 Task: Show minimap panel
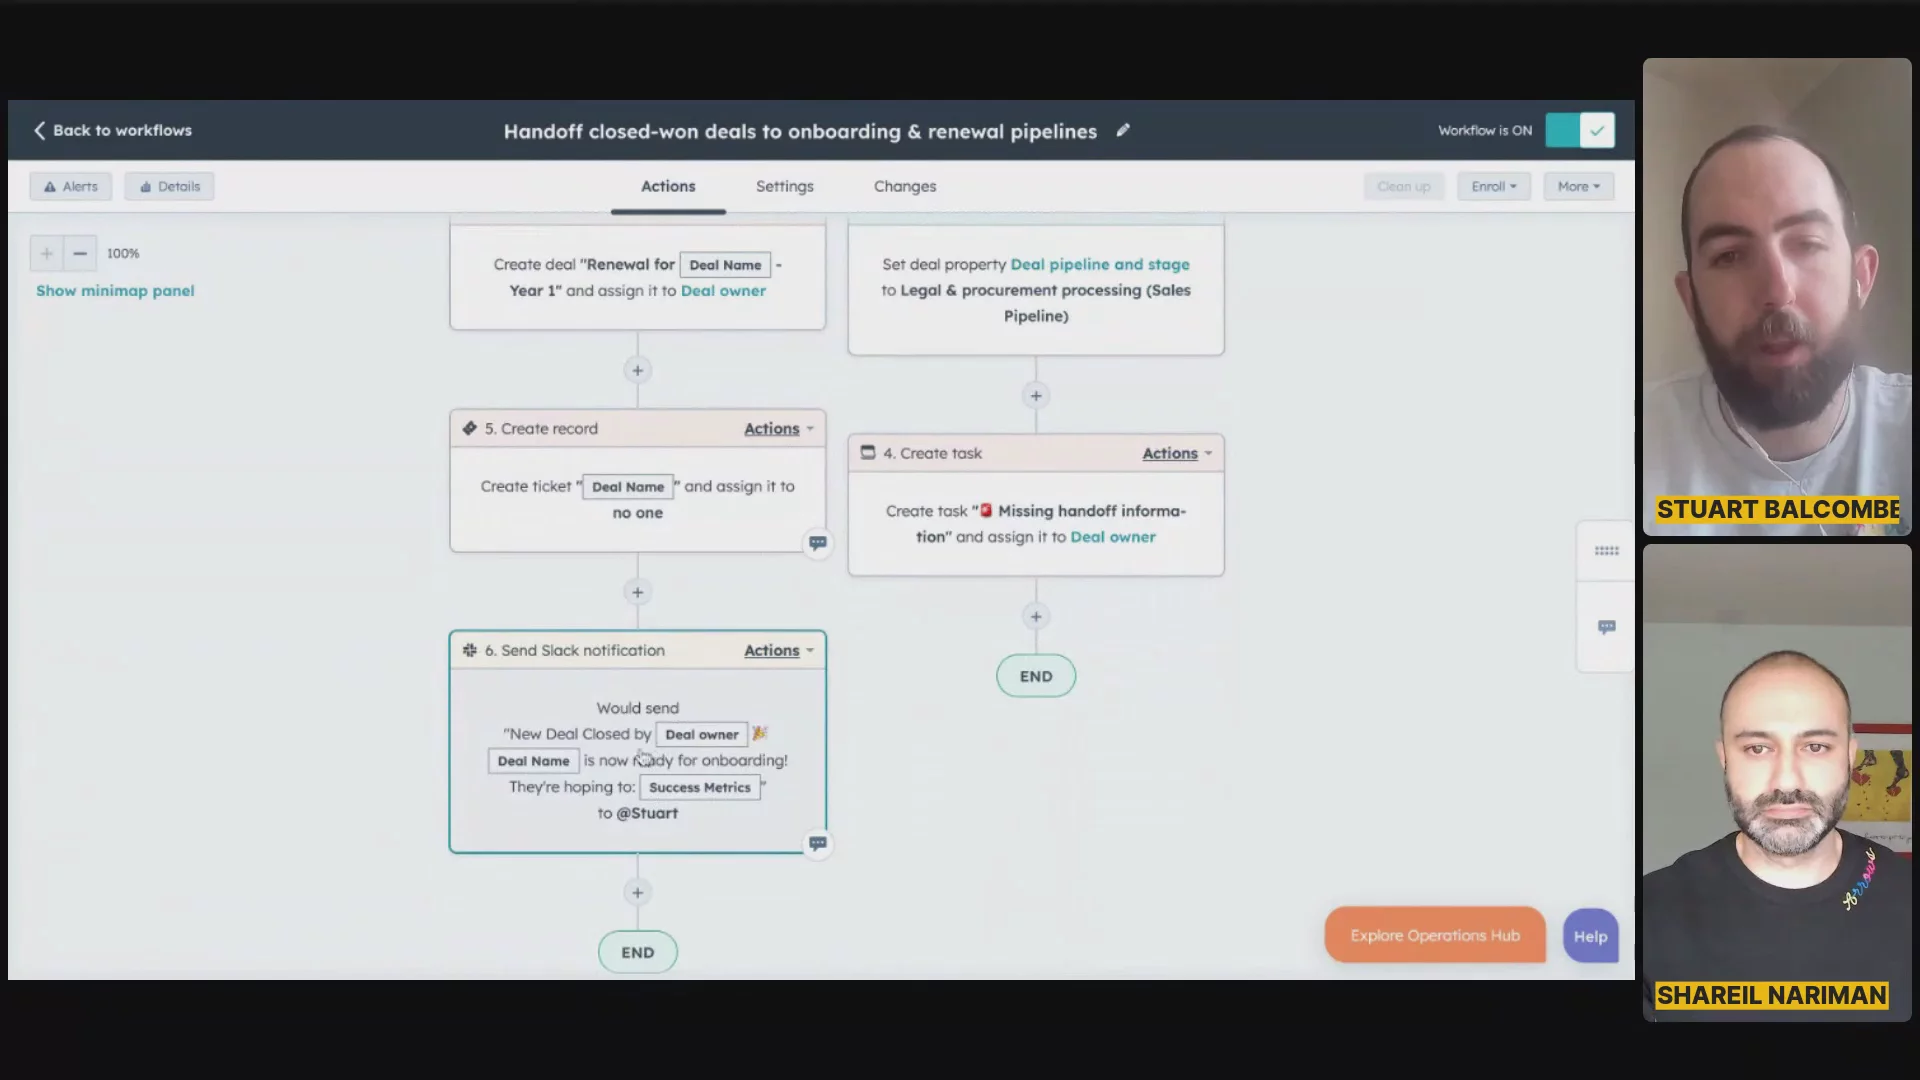coord(115,291)
